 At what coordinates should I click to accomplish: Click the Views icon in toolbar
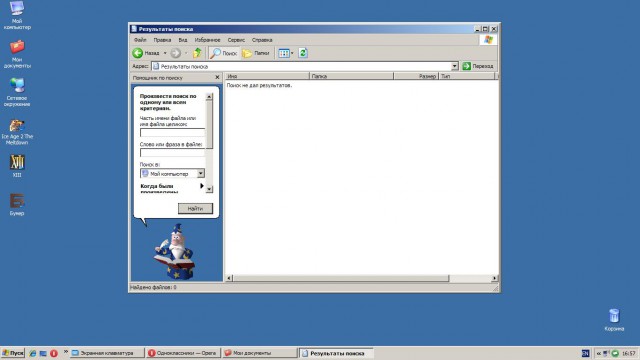(284, 53)
